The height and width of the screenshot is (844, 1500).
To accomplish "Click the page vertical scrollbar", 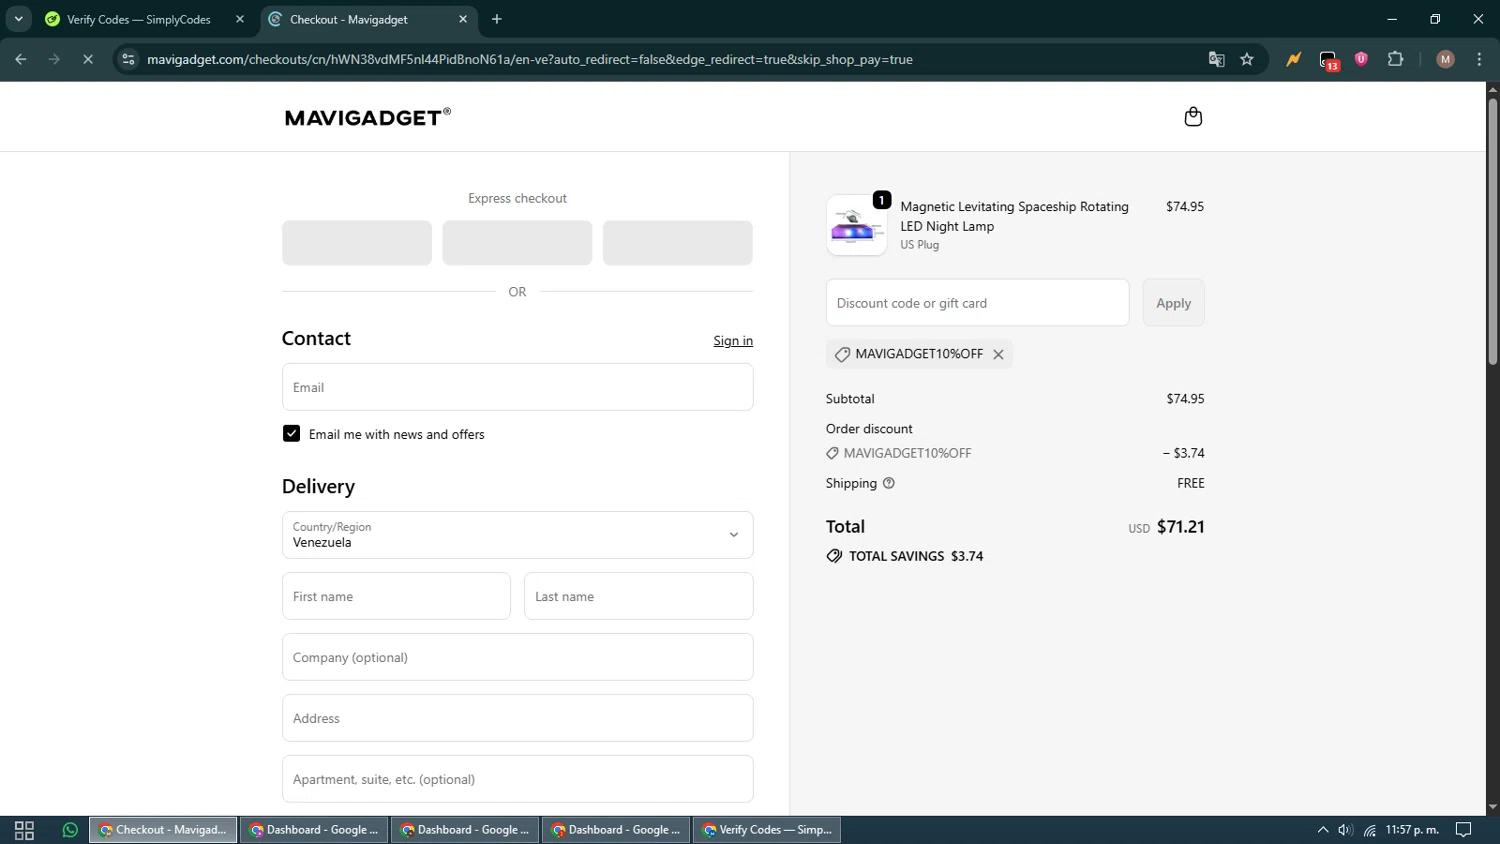I will point(1492,230).
